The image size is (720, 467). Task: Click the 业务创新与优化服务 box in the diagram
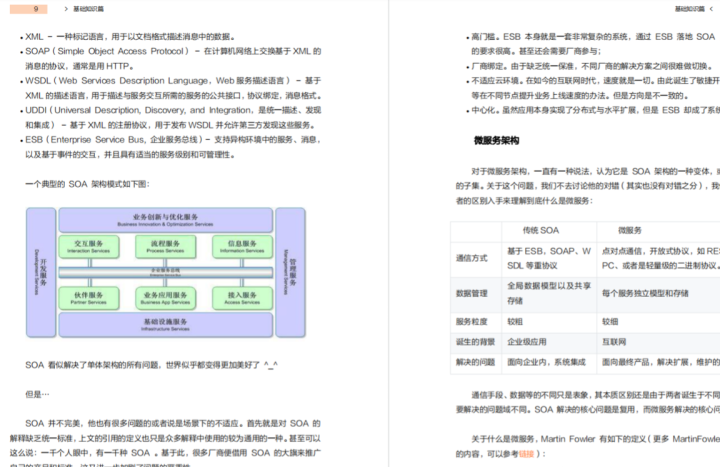click(165, 220)
